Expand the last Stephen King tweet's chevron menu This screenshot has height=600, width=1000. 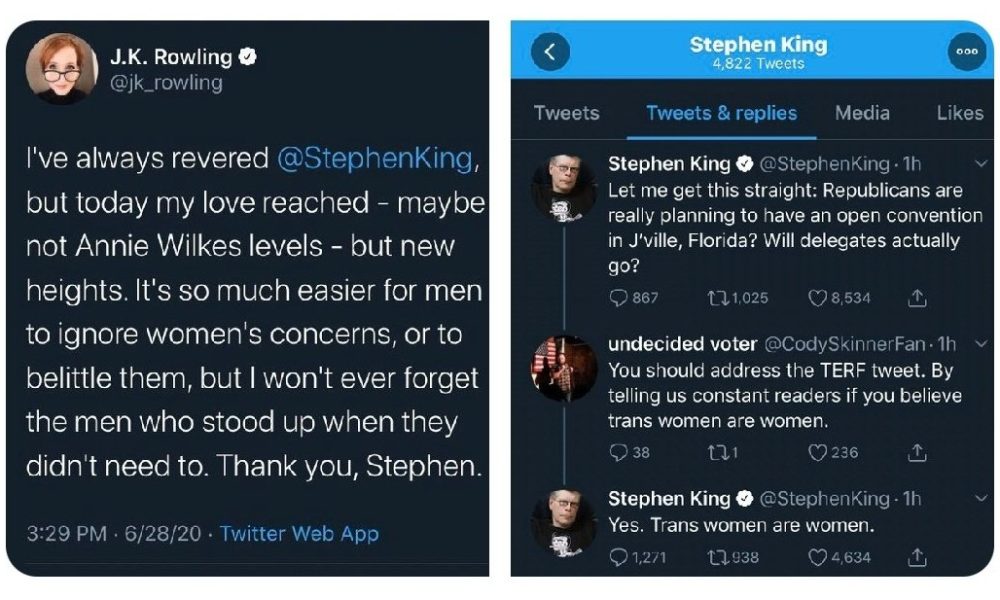(x=980, y=498)
